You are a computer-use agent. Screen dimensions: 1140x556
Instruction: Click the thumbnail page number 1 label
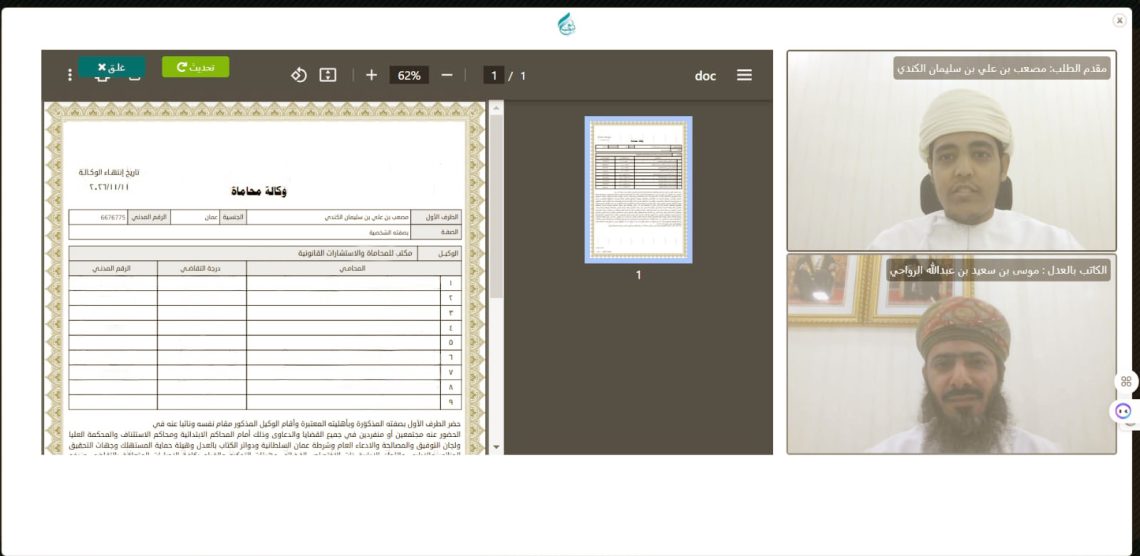pos(638,275)
